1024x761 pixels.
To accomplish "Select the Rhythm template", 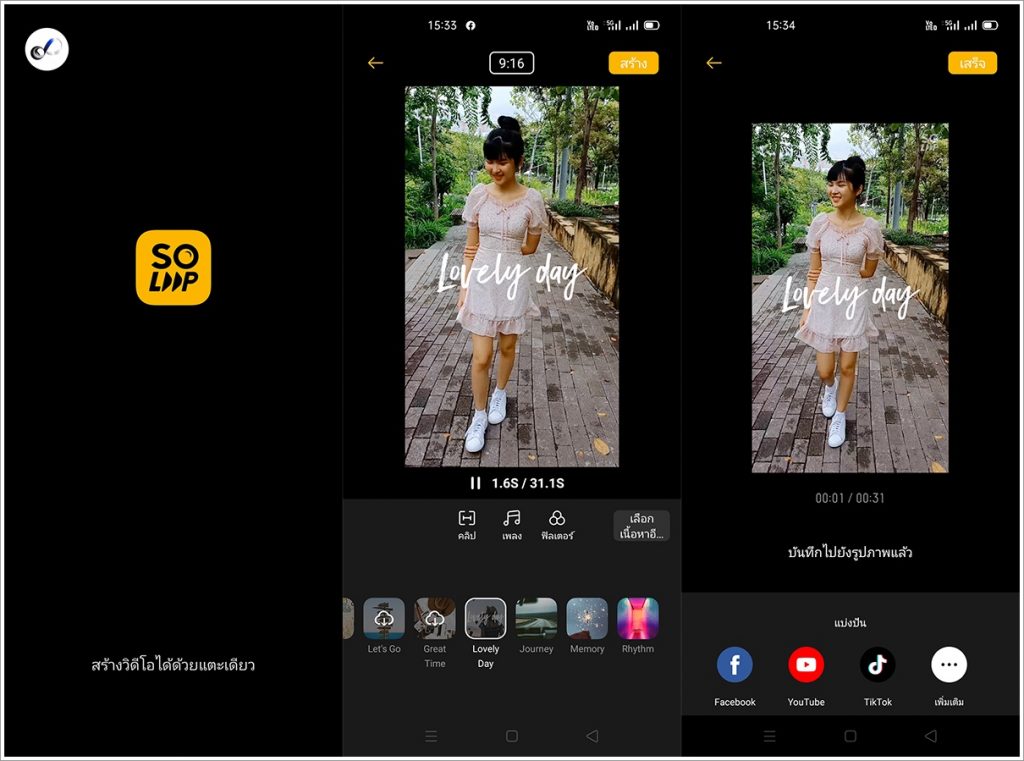I will tap(637, 618).
